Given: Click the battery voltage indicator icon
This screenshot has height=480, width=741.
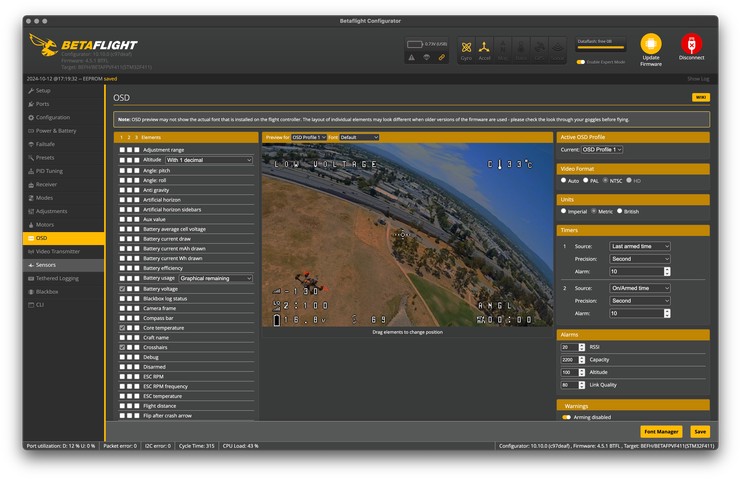Looking at the screenshot, I should [414, 44].
